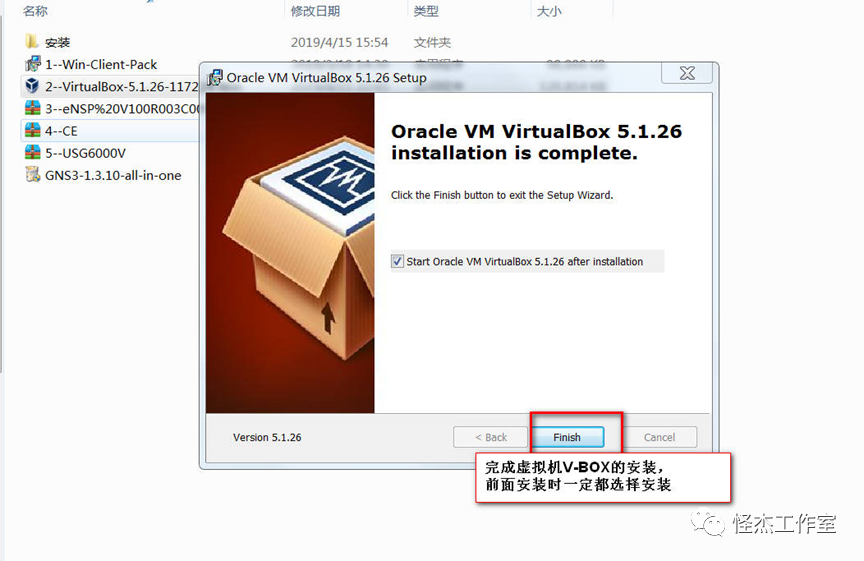The height and width of the screenshot is (561, 864).
Task: Click the folder name 安装
Action: (x=57, y=42)
